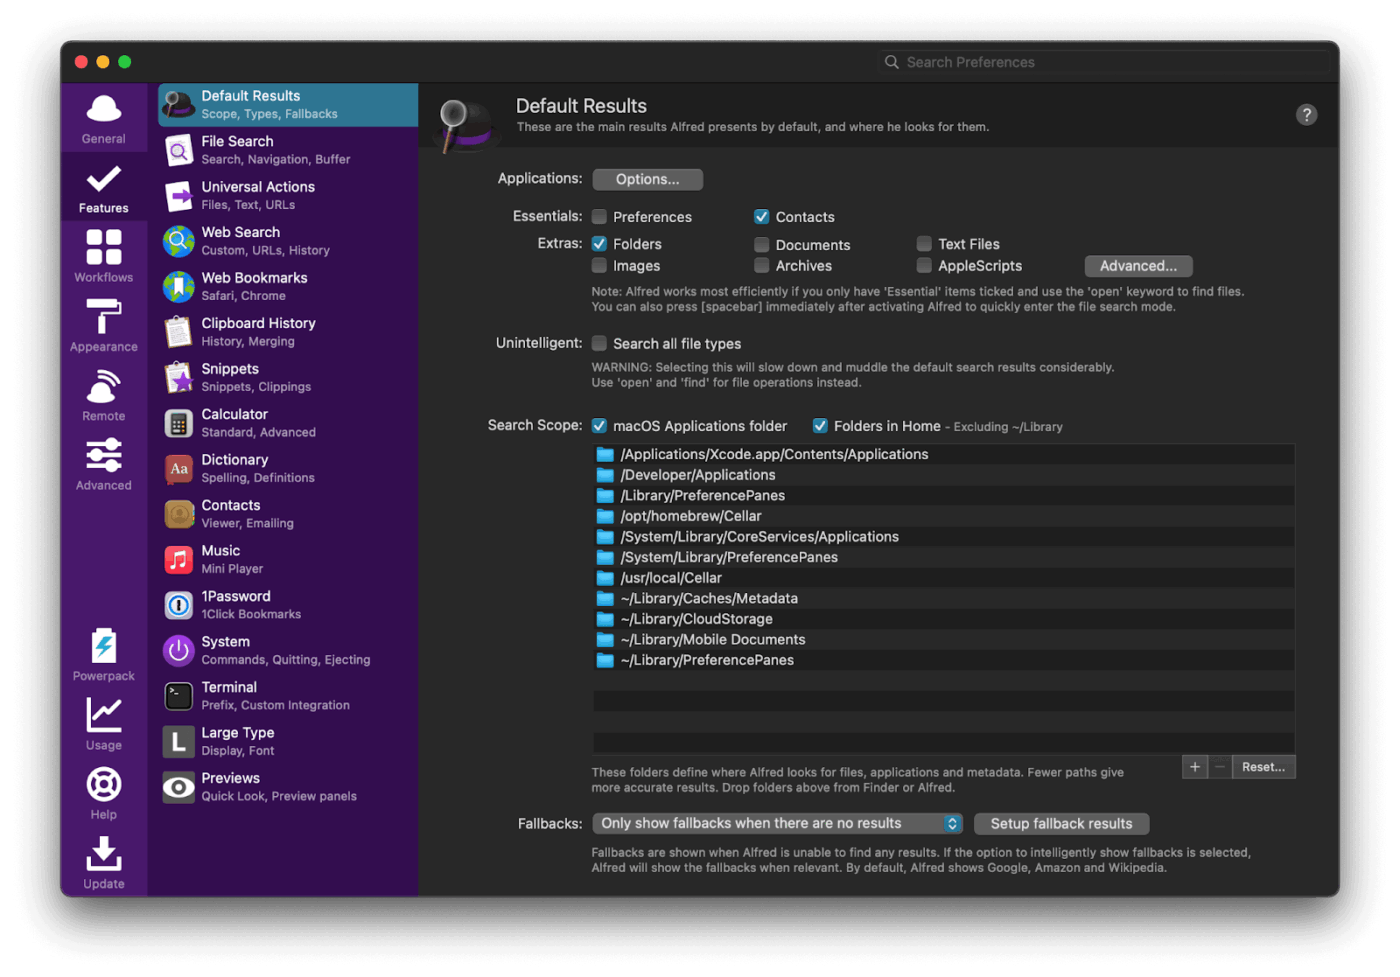
Task: Click Setup fallback results
Action: pyautogui.click(x=1061, y=823)
